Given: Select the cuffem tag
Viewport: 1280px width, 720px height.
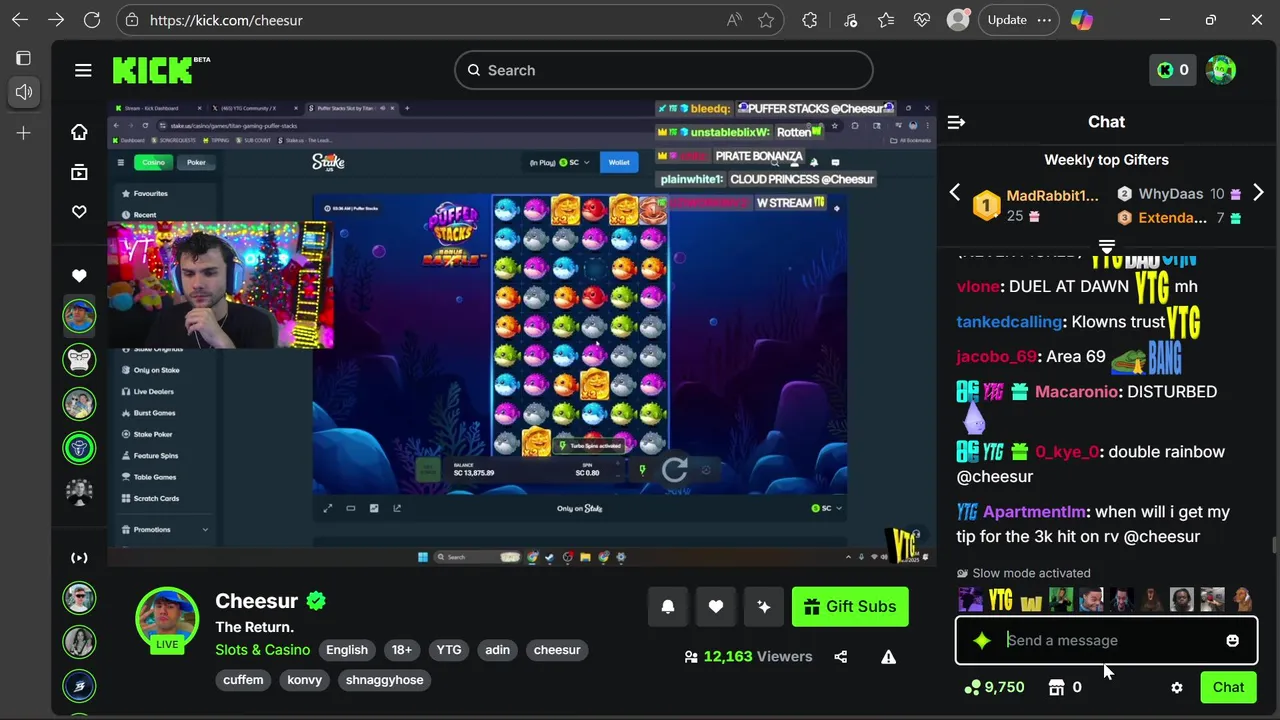Looking at the screenshot, I should click(243, 680).
